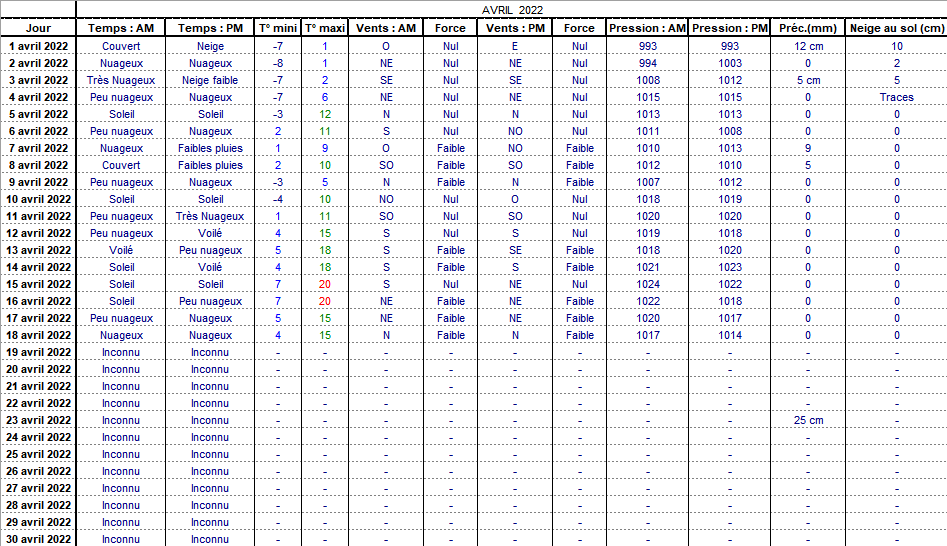Select the 'T° mini' column header
This screenshot has height=546, width=947.
click(278, 28)
